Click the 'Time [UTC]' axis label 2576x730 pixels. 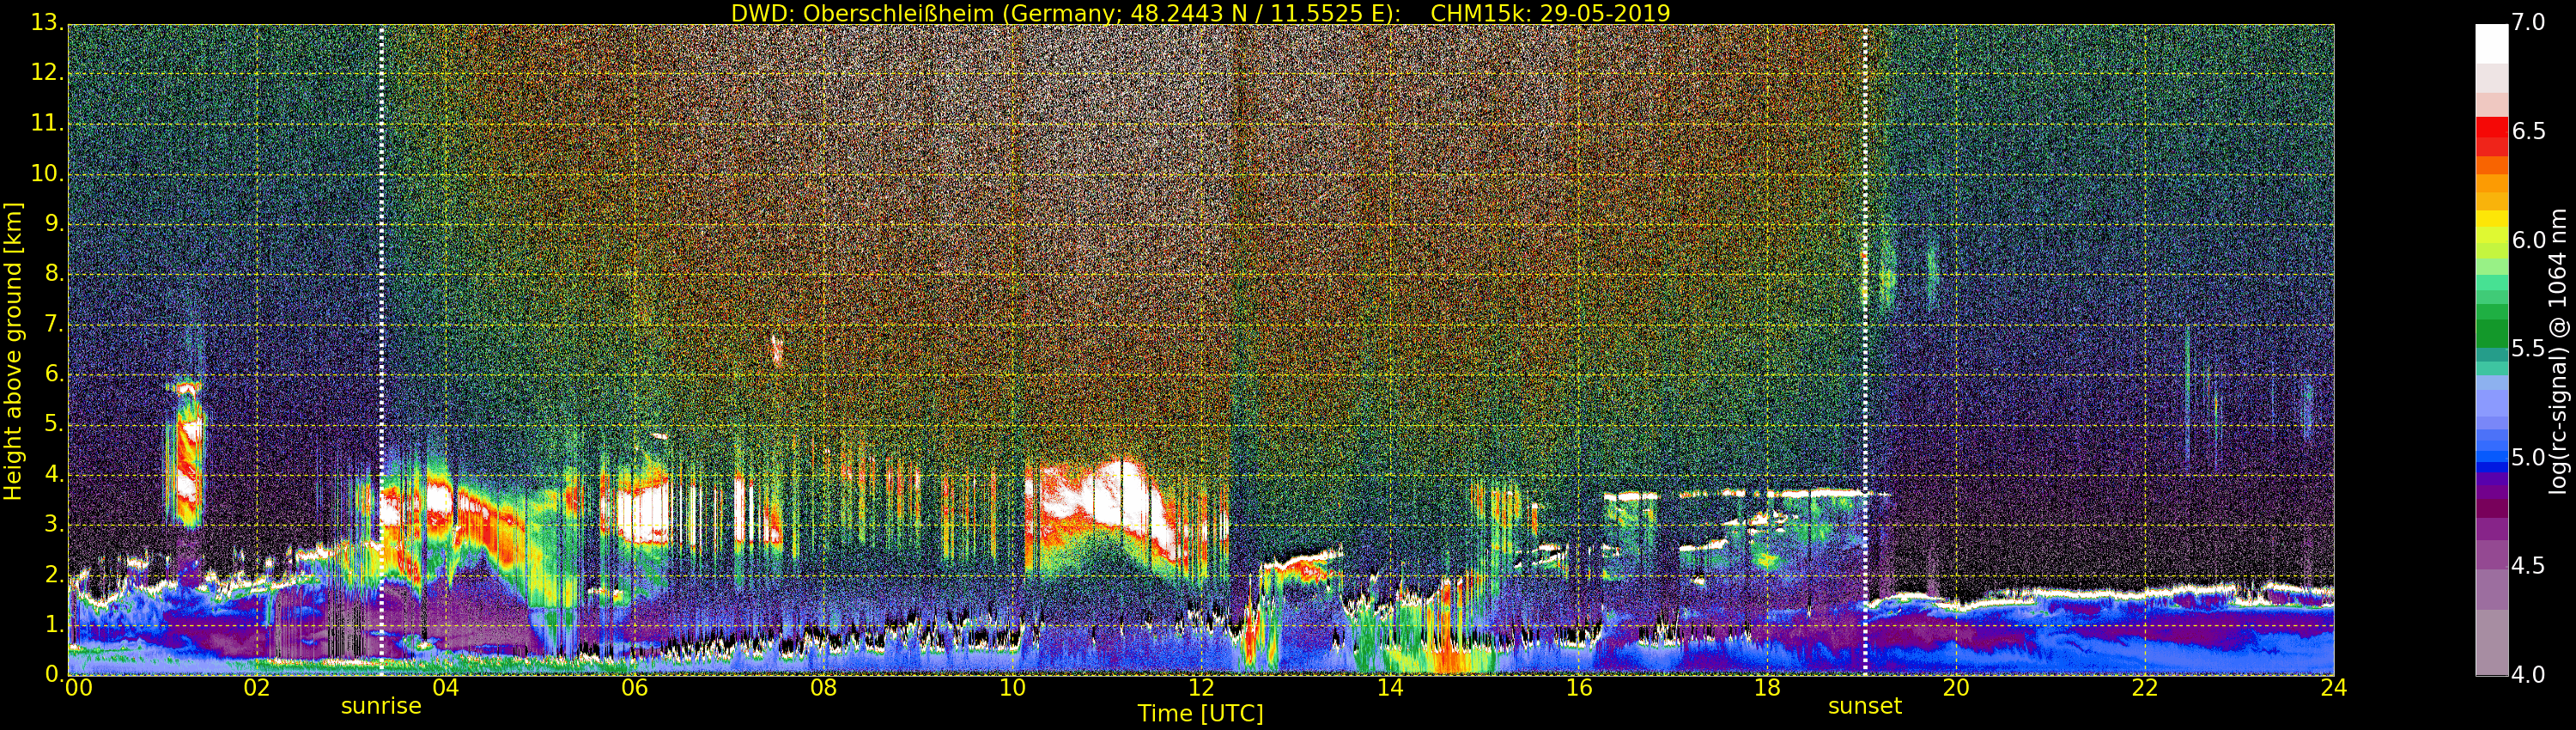(1200, 714)
